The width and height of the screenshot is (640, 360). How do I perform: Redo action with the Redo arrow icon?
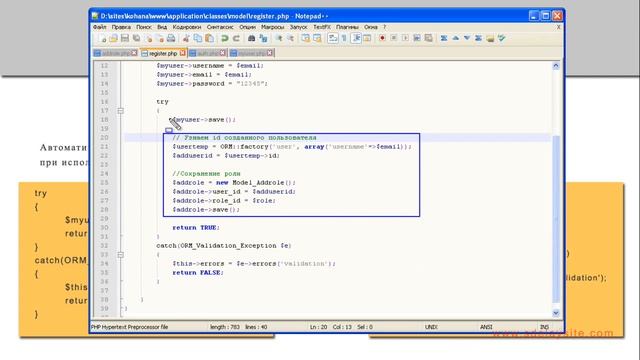236,38
